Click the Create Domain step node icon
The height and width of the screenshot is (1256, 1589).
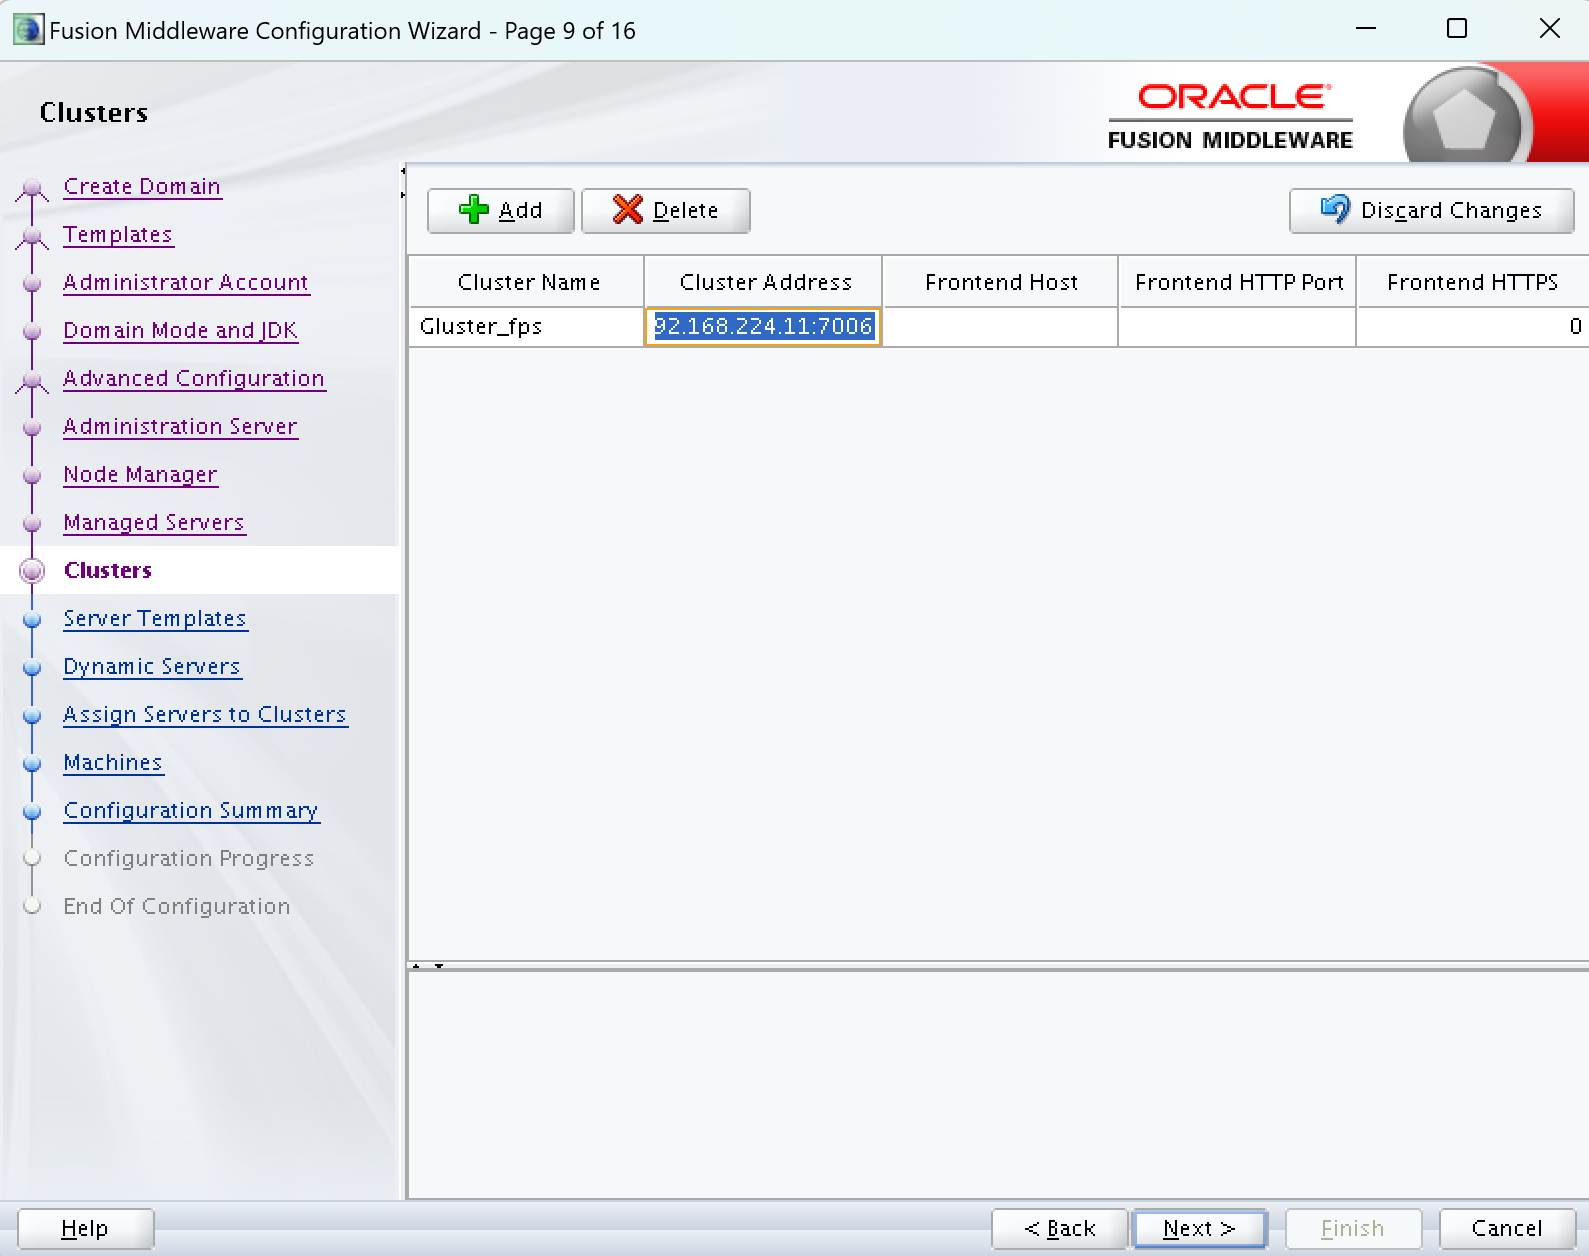(32, 188)
